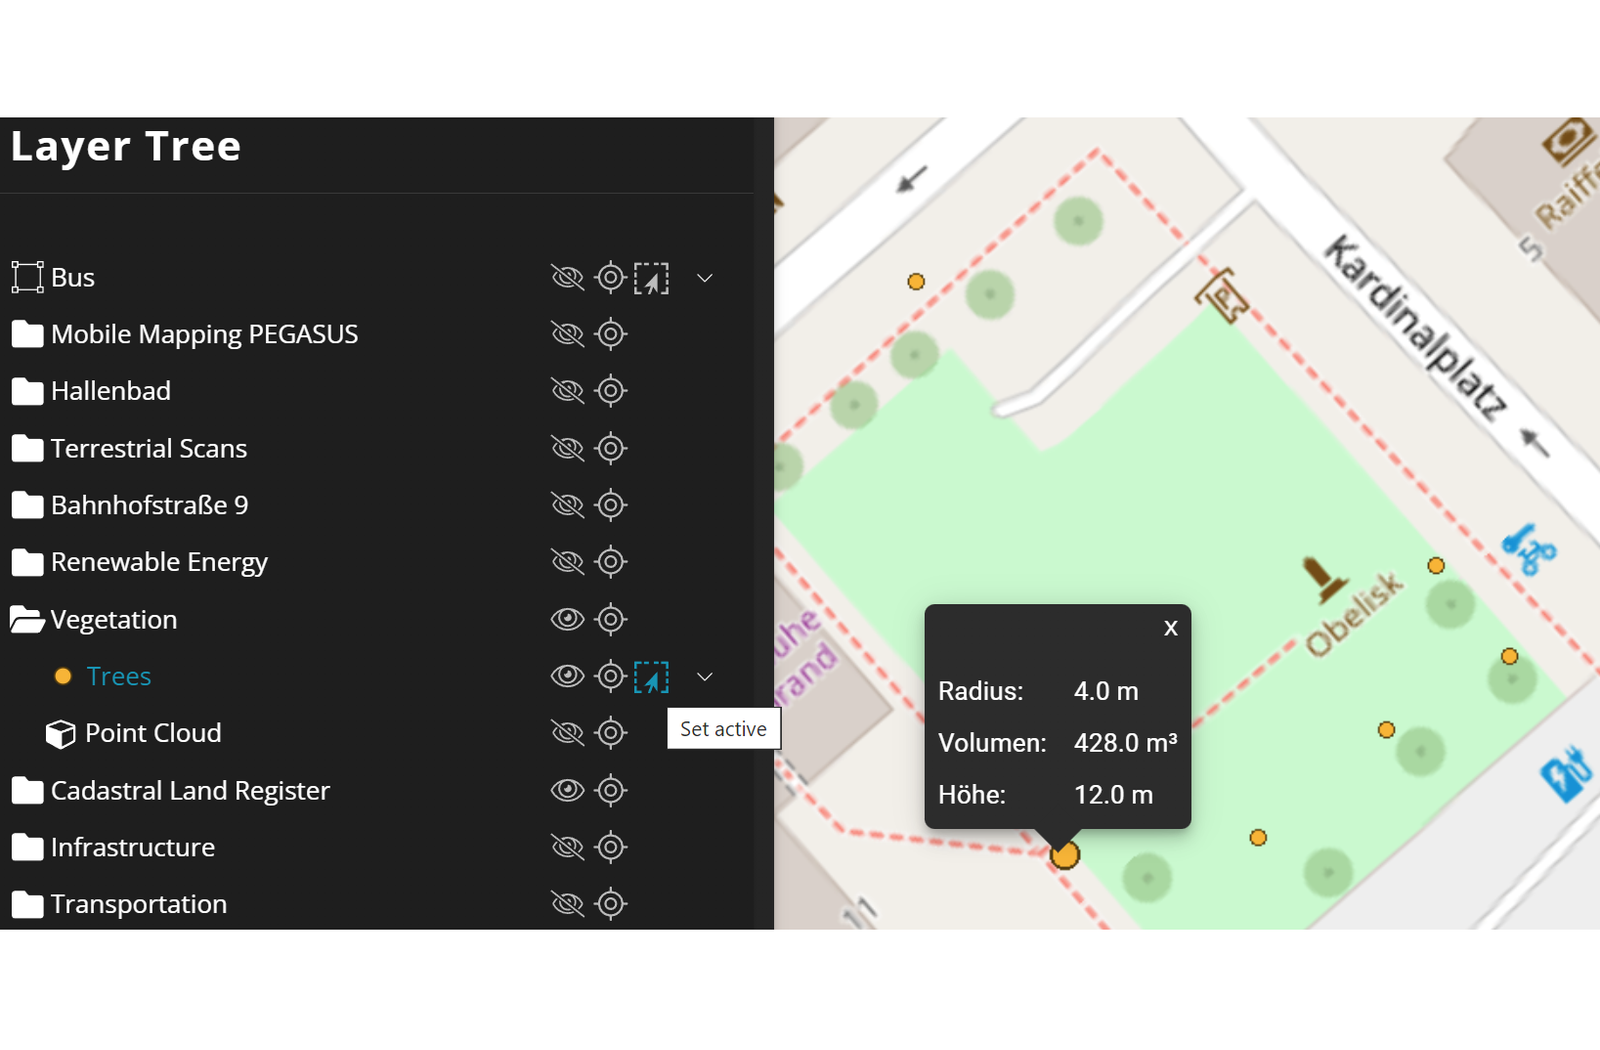
Task: Show the Bahnhofstraße 9 folder
Action: tap(567, 505)
